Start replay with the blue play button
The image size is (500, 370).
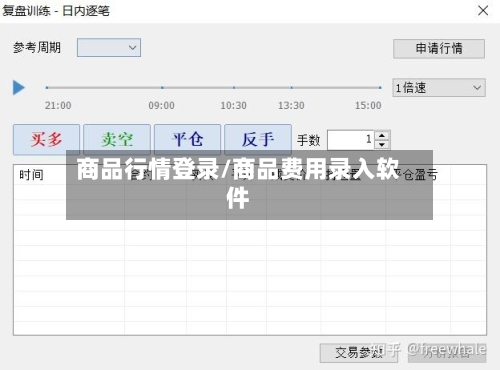pyautogui.click(x=19, y=88)
